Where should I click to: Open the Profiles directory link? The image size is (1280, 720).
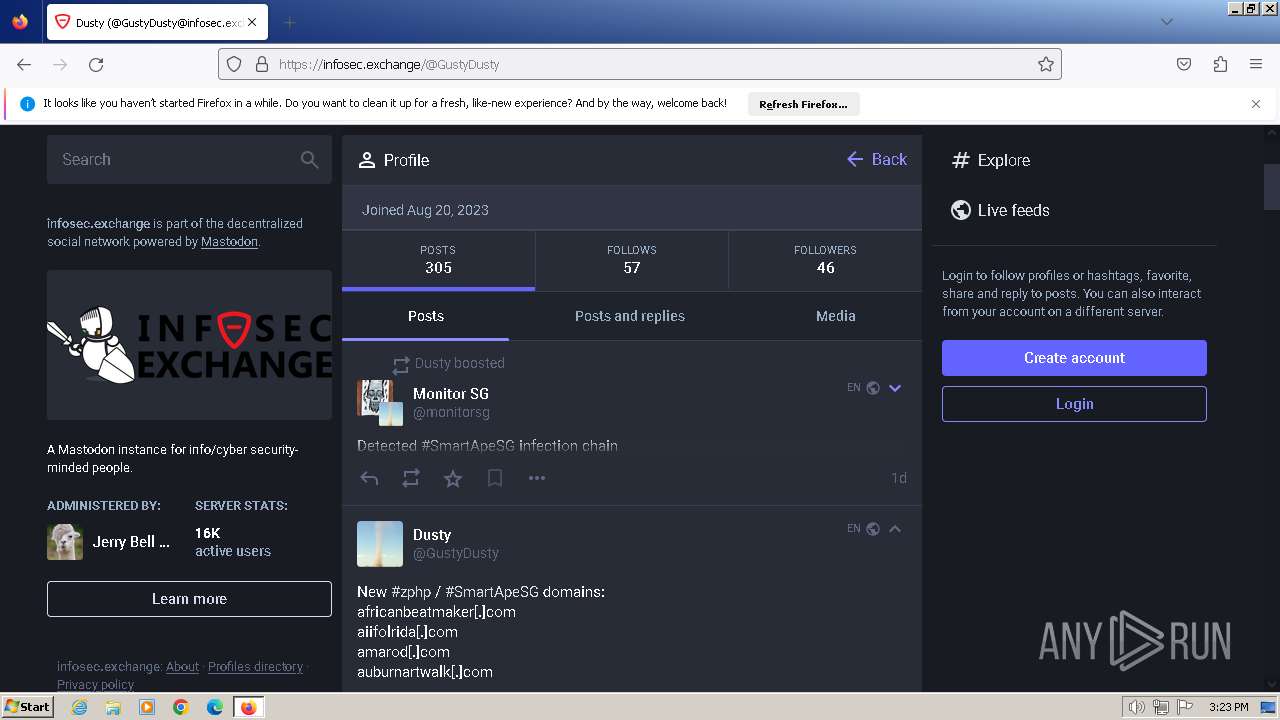click(x=255, y=667)
